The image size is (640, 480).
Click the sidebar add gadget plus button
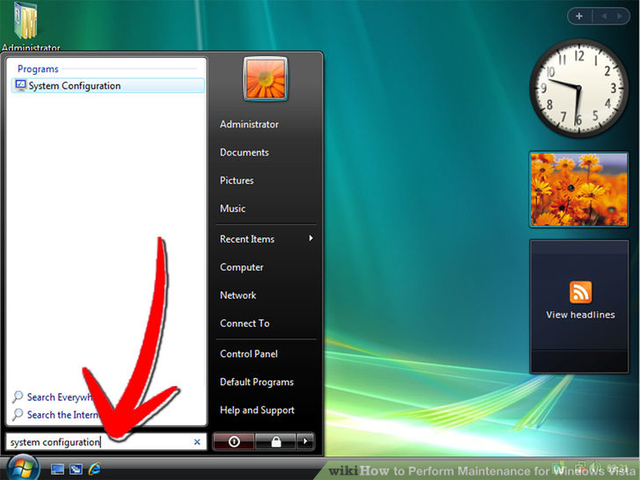579,16
